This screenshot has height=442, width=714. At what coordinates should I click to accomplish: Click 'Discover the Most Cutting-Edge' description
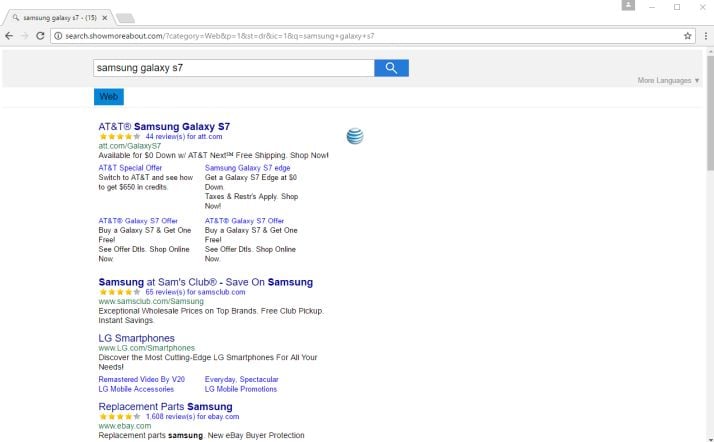(x=208, y=362)
